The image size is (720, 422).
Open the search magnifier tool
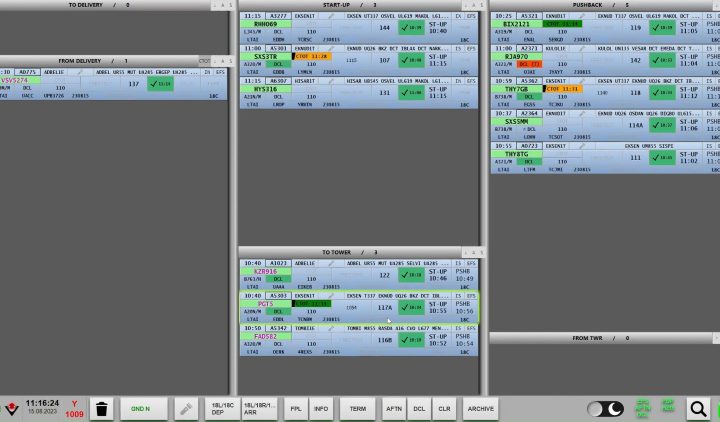[697, 408]
